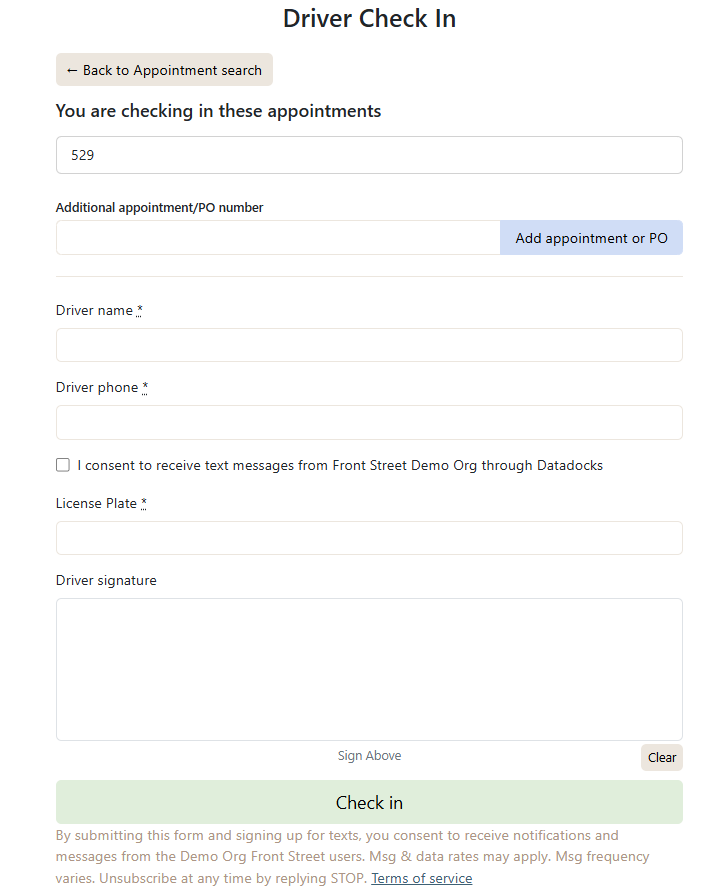
Task: Click the required asterisk beside License Plate
Action: 144,503
